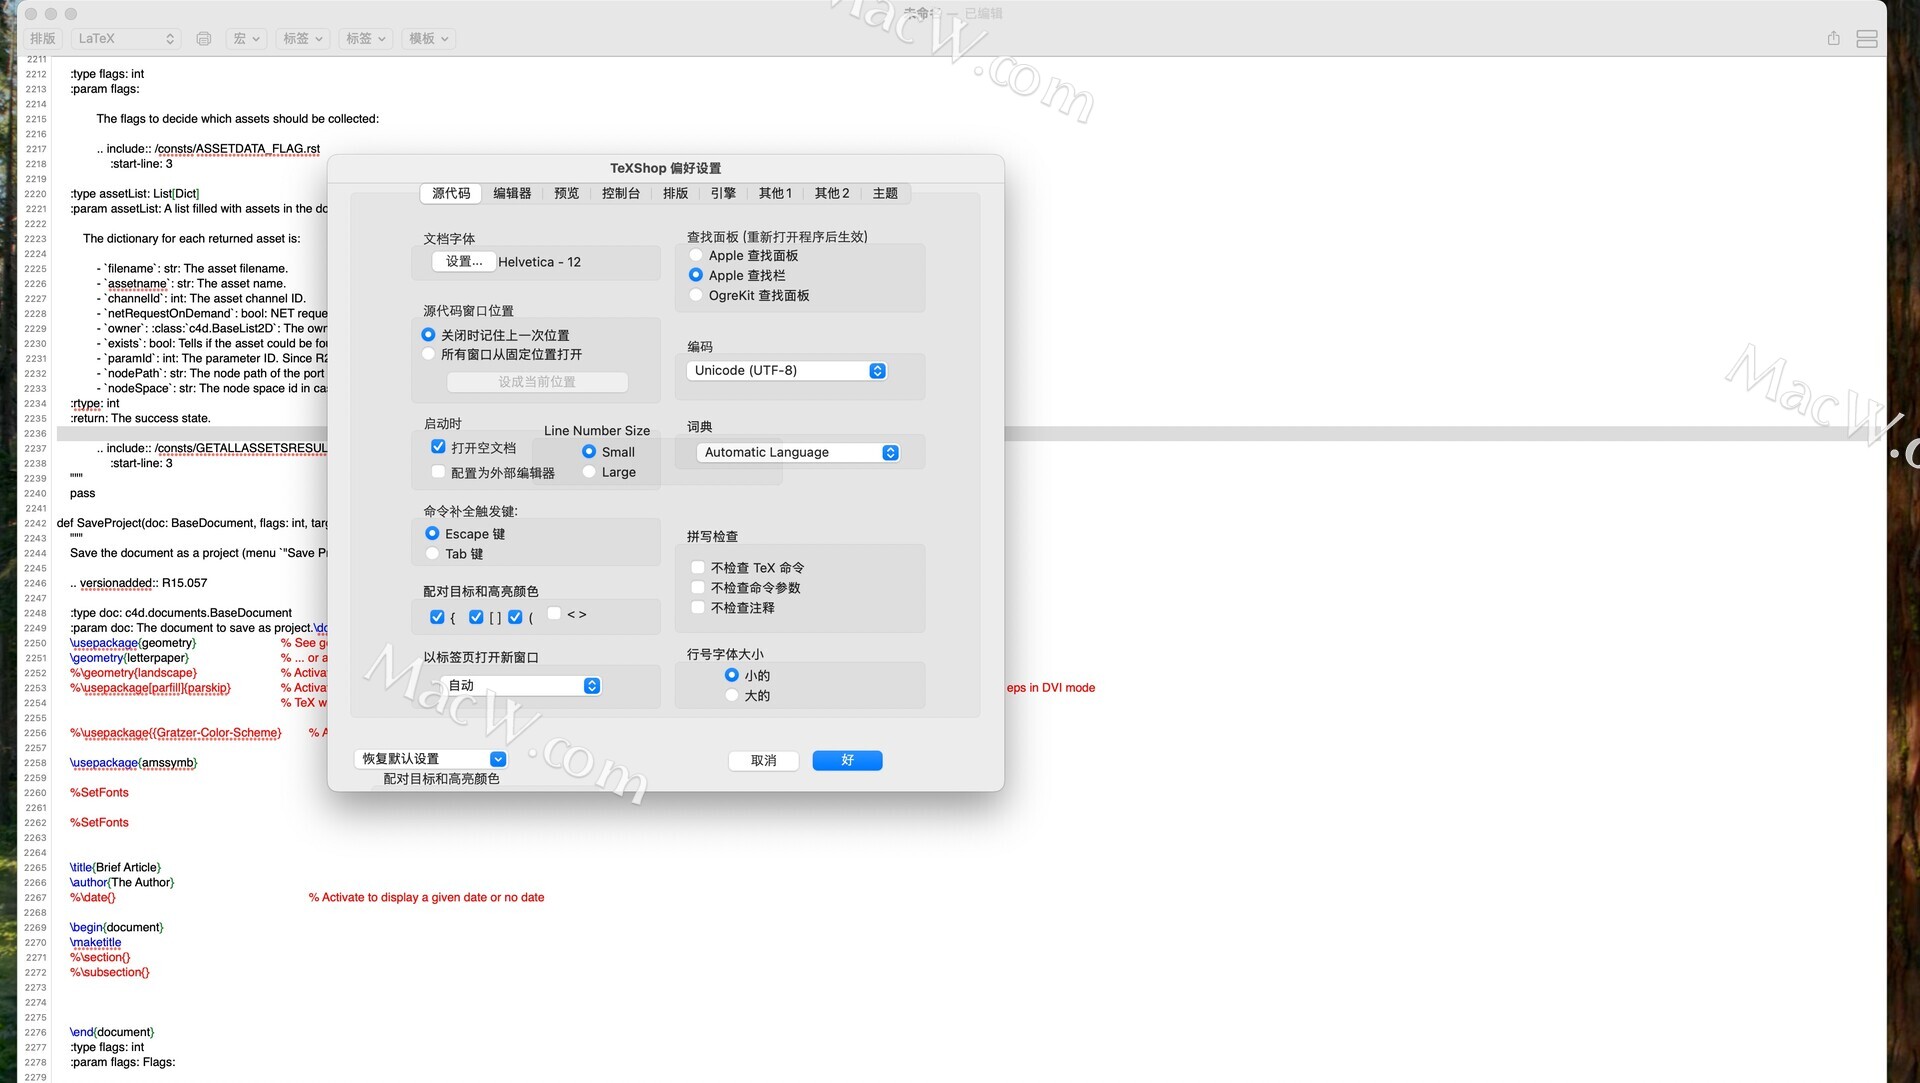Switch to the 主题 tab
This screenshot has height=1083, width=1920.
click(885, 194)
